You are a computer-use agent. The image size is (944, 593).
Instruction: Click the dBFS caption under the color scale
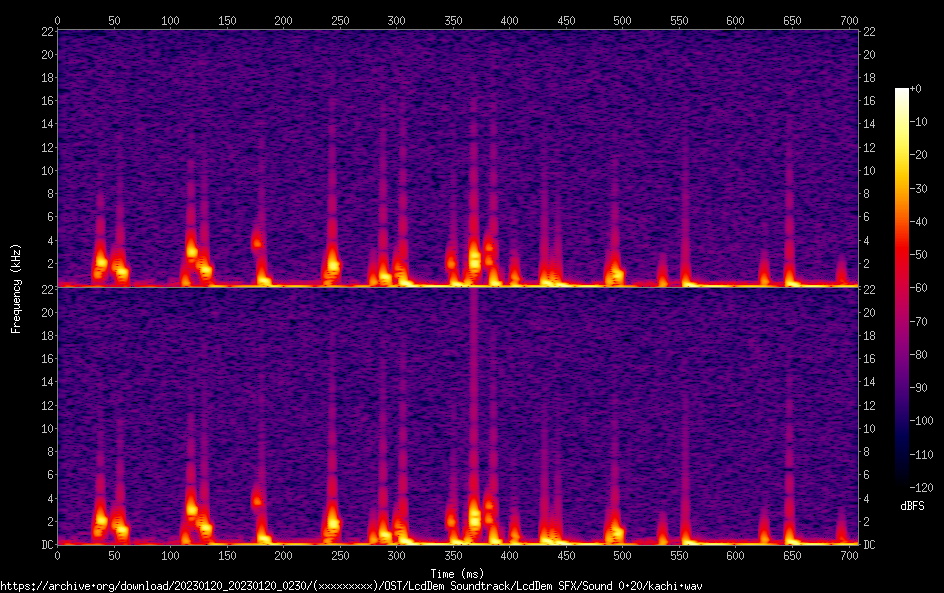[911, 506]
